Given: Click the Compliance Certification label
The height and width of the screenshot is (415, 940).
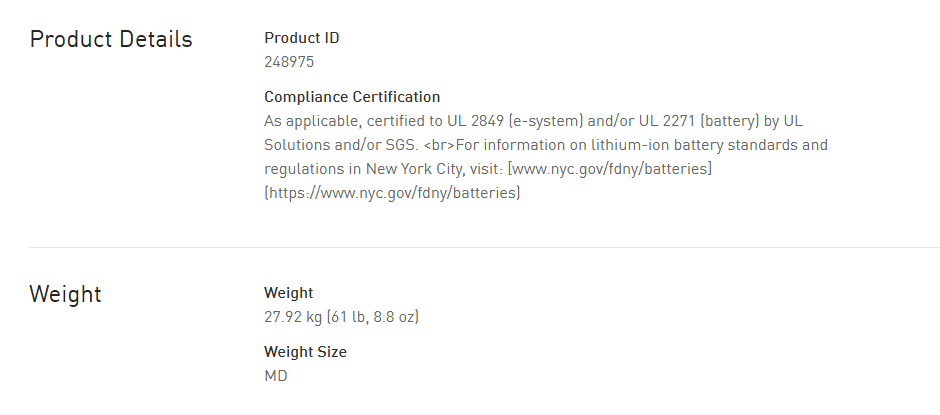Looking at the screenshot, I should [x=352, y=97].
